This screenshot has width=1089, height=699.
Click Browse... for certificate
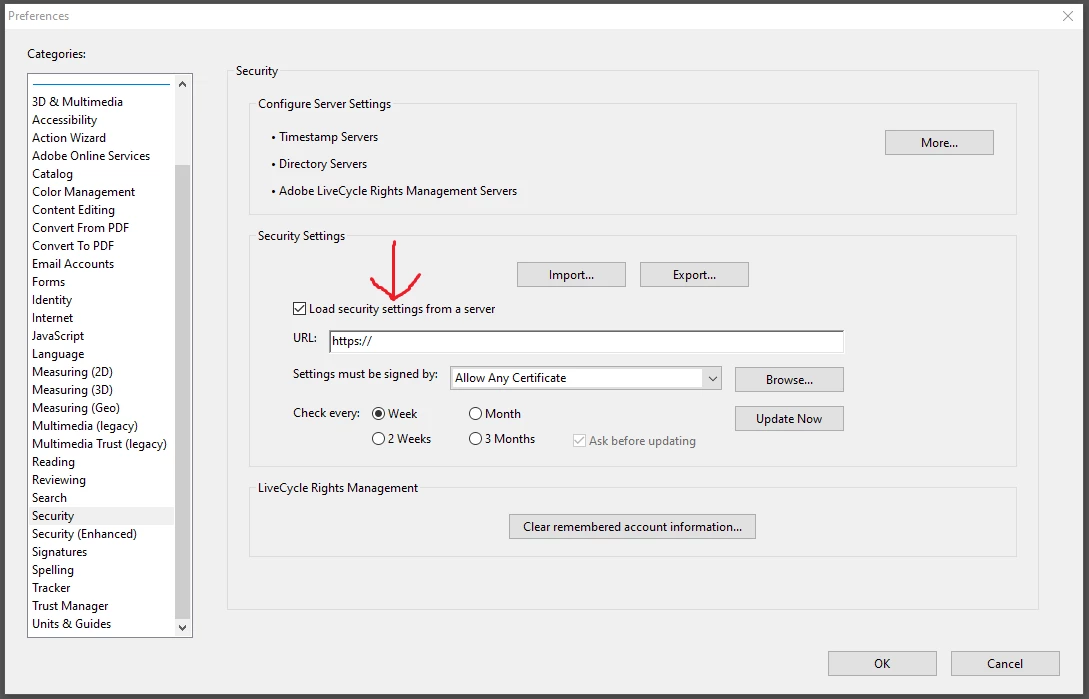[789, 379]
